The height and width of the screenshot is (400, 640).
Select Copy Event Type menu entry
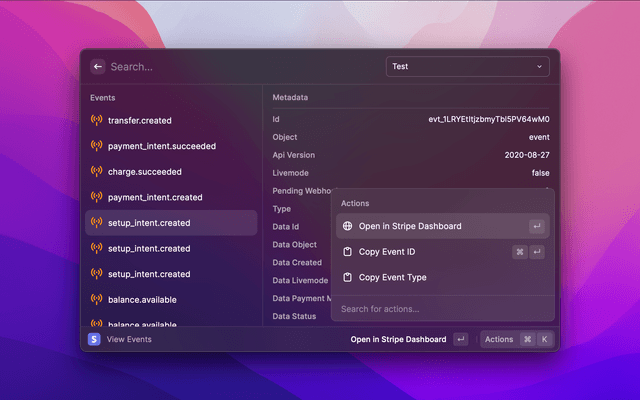tap(392, 277)
